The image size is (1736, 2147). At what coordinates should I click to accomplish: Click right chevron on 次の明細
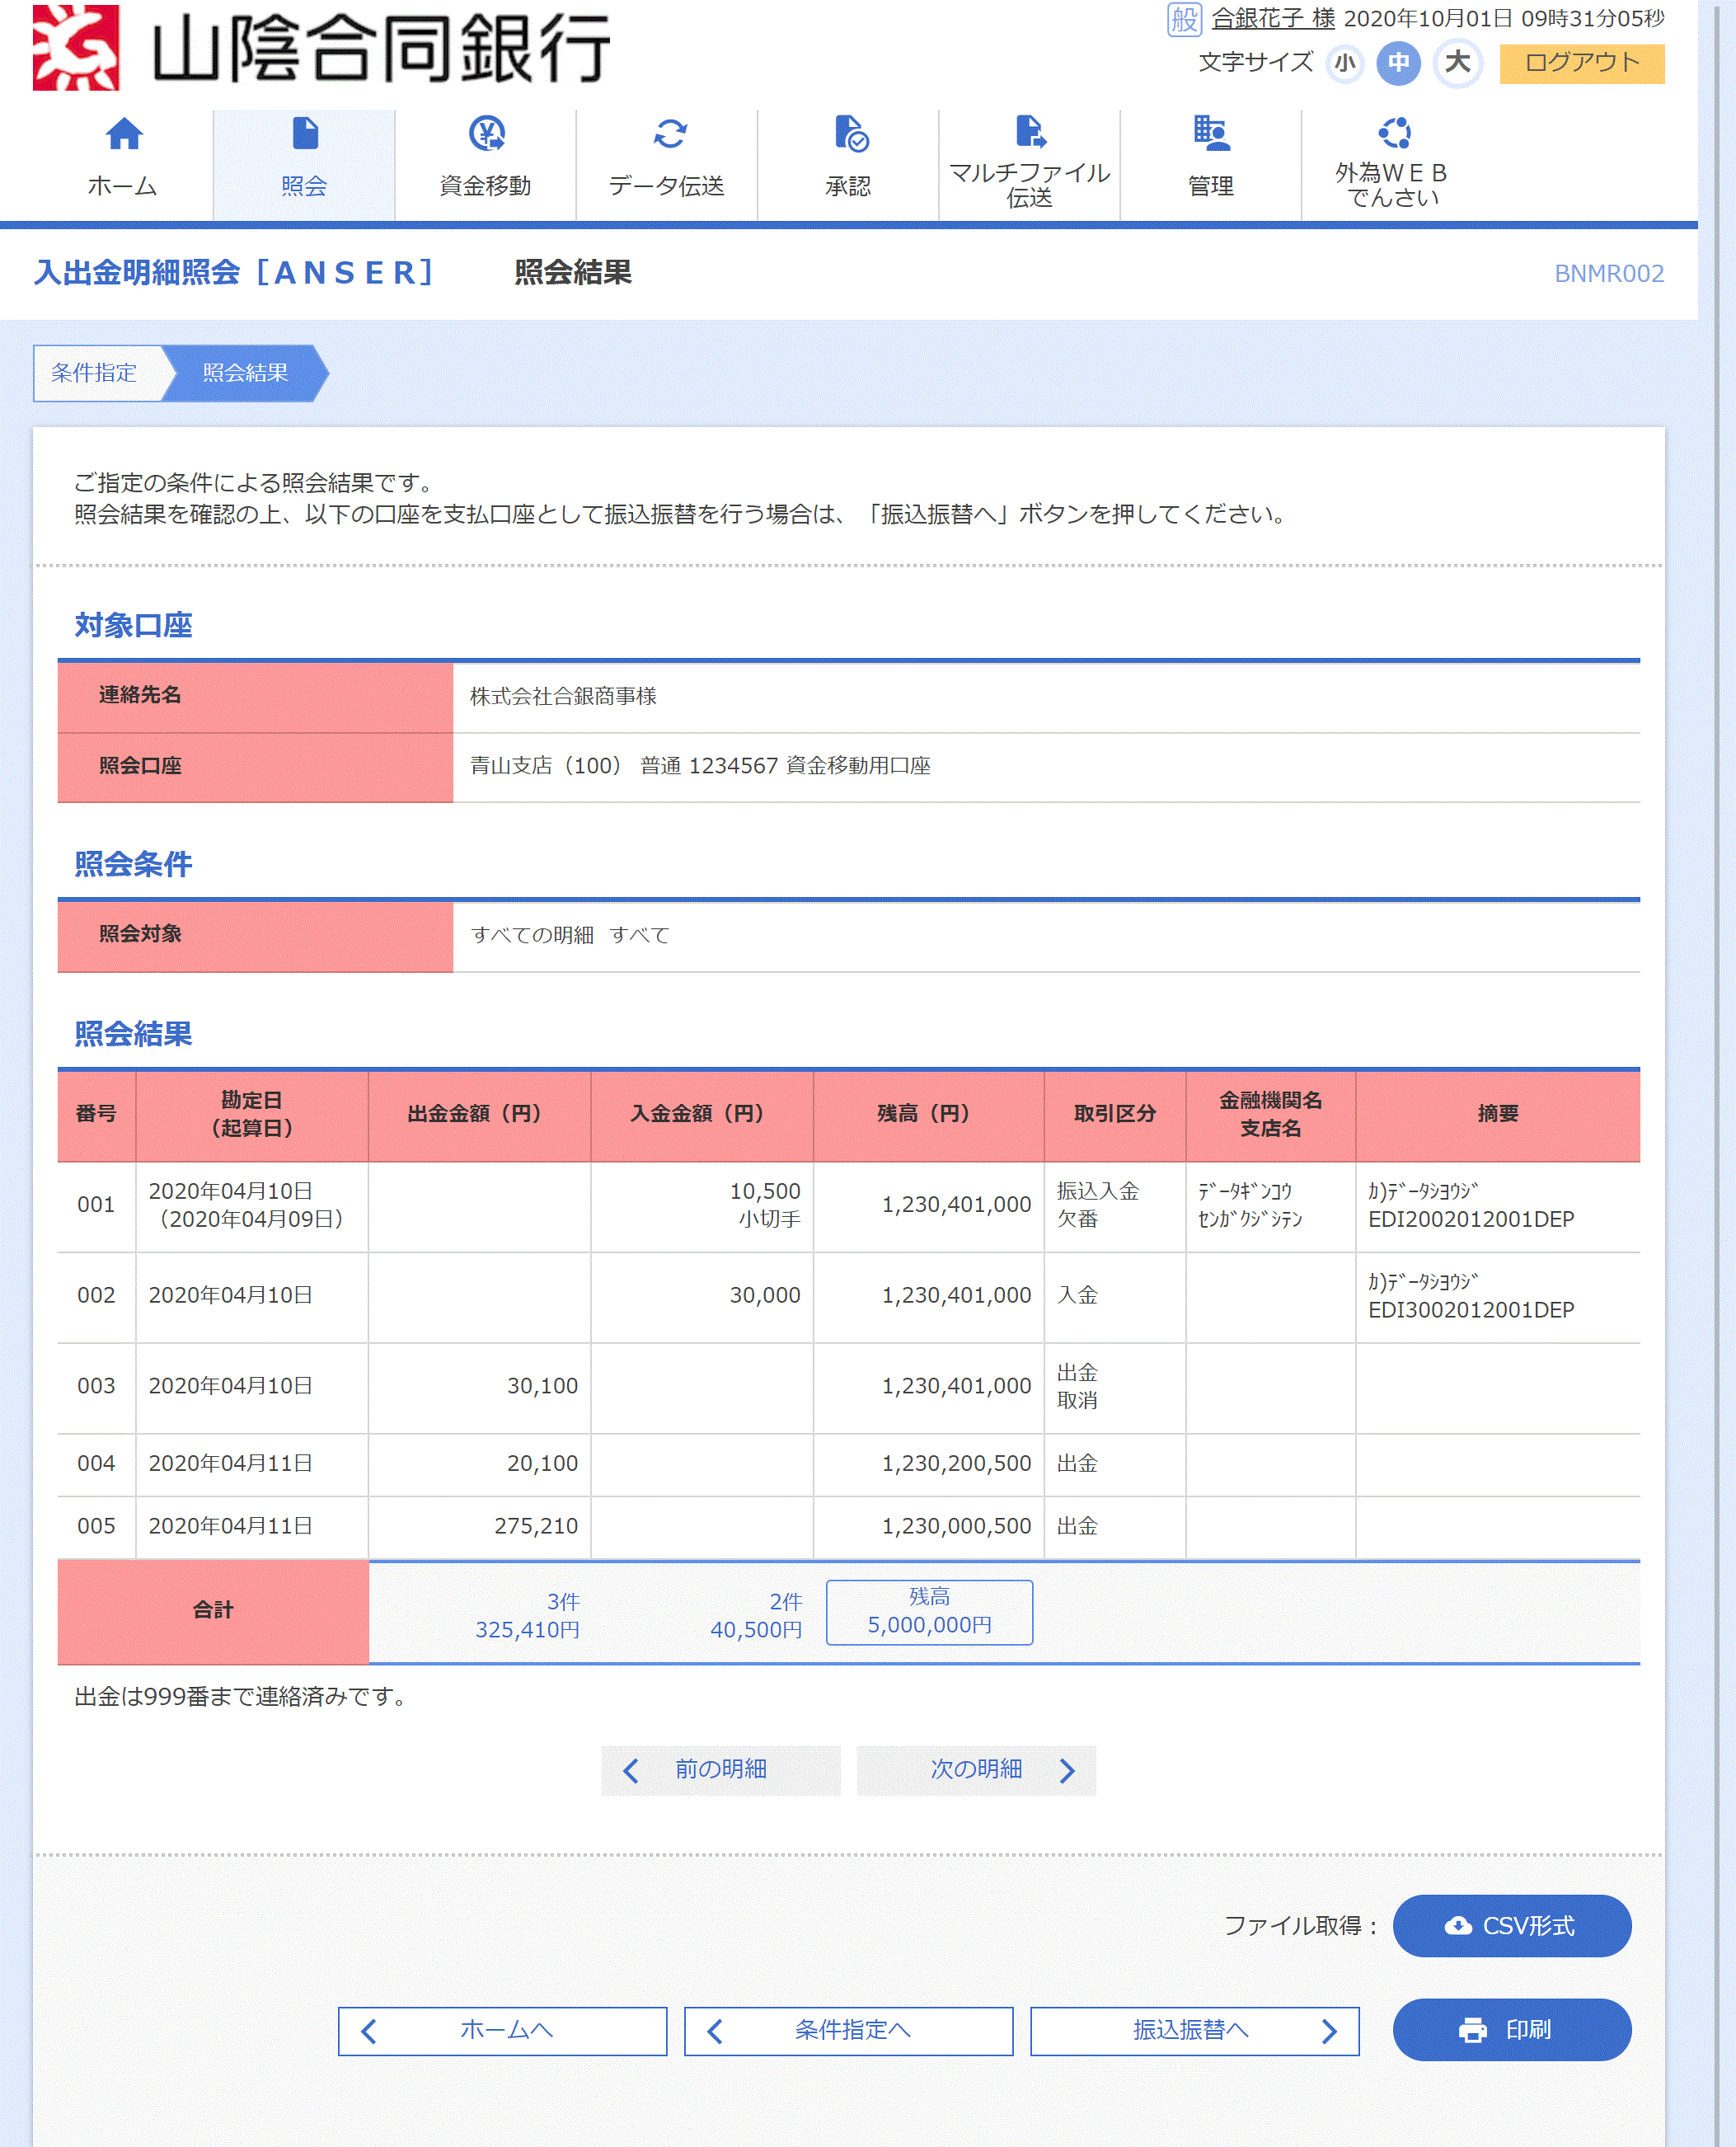pyautogui.click(x=1067, y=1770)
